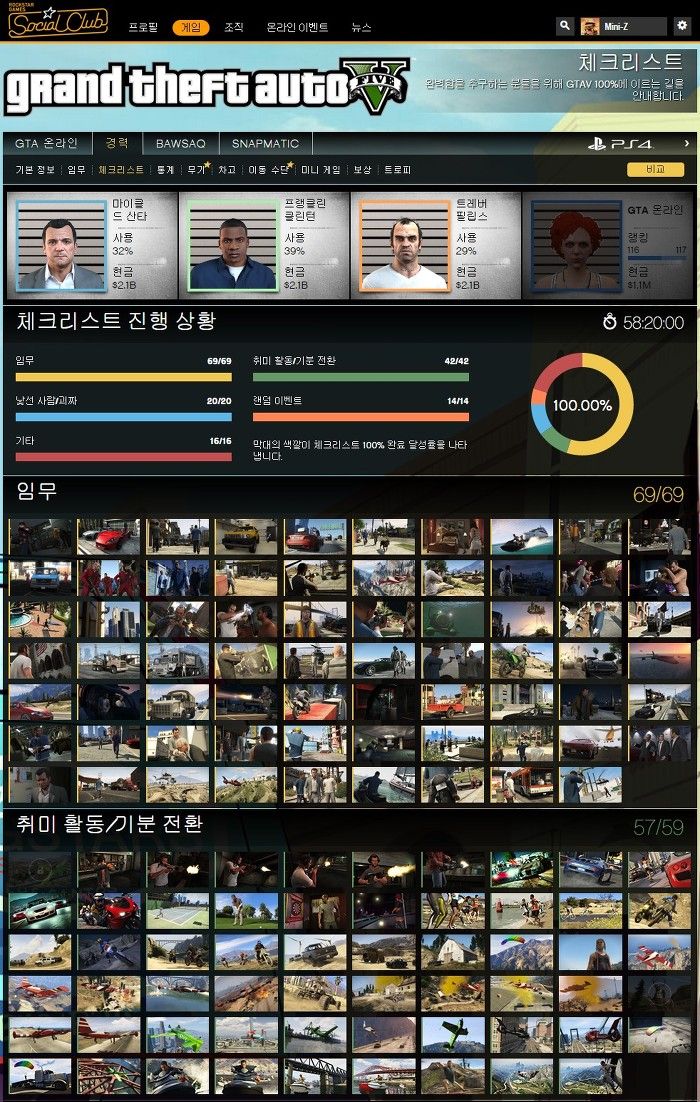Click the 체크리스트 진행 상황 heading
Viewport: 700px width, 1102px height.
tap(116, 321)
